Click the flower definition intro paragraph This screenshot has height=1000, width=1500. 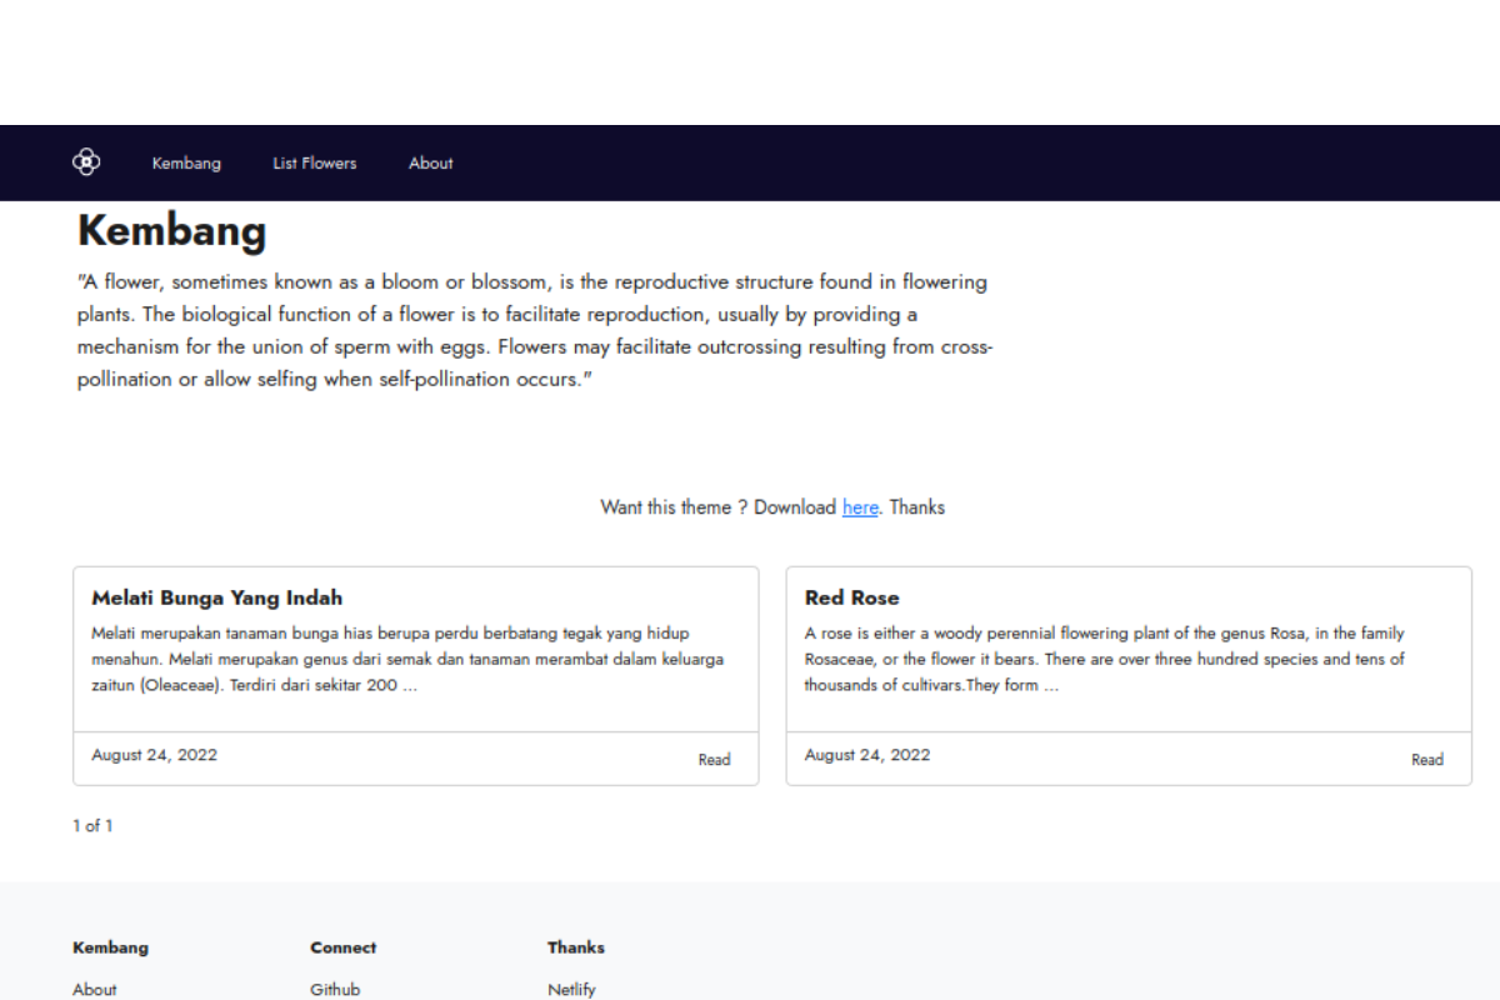[535, 330]
